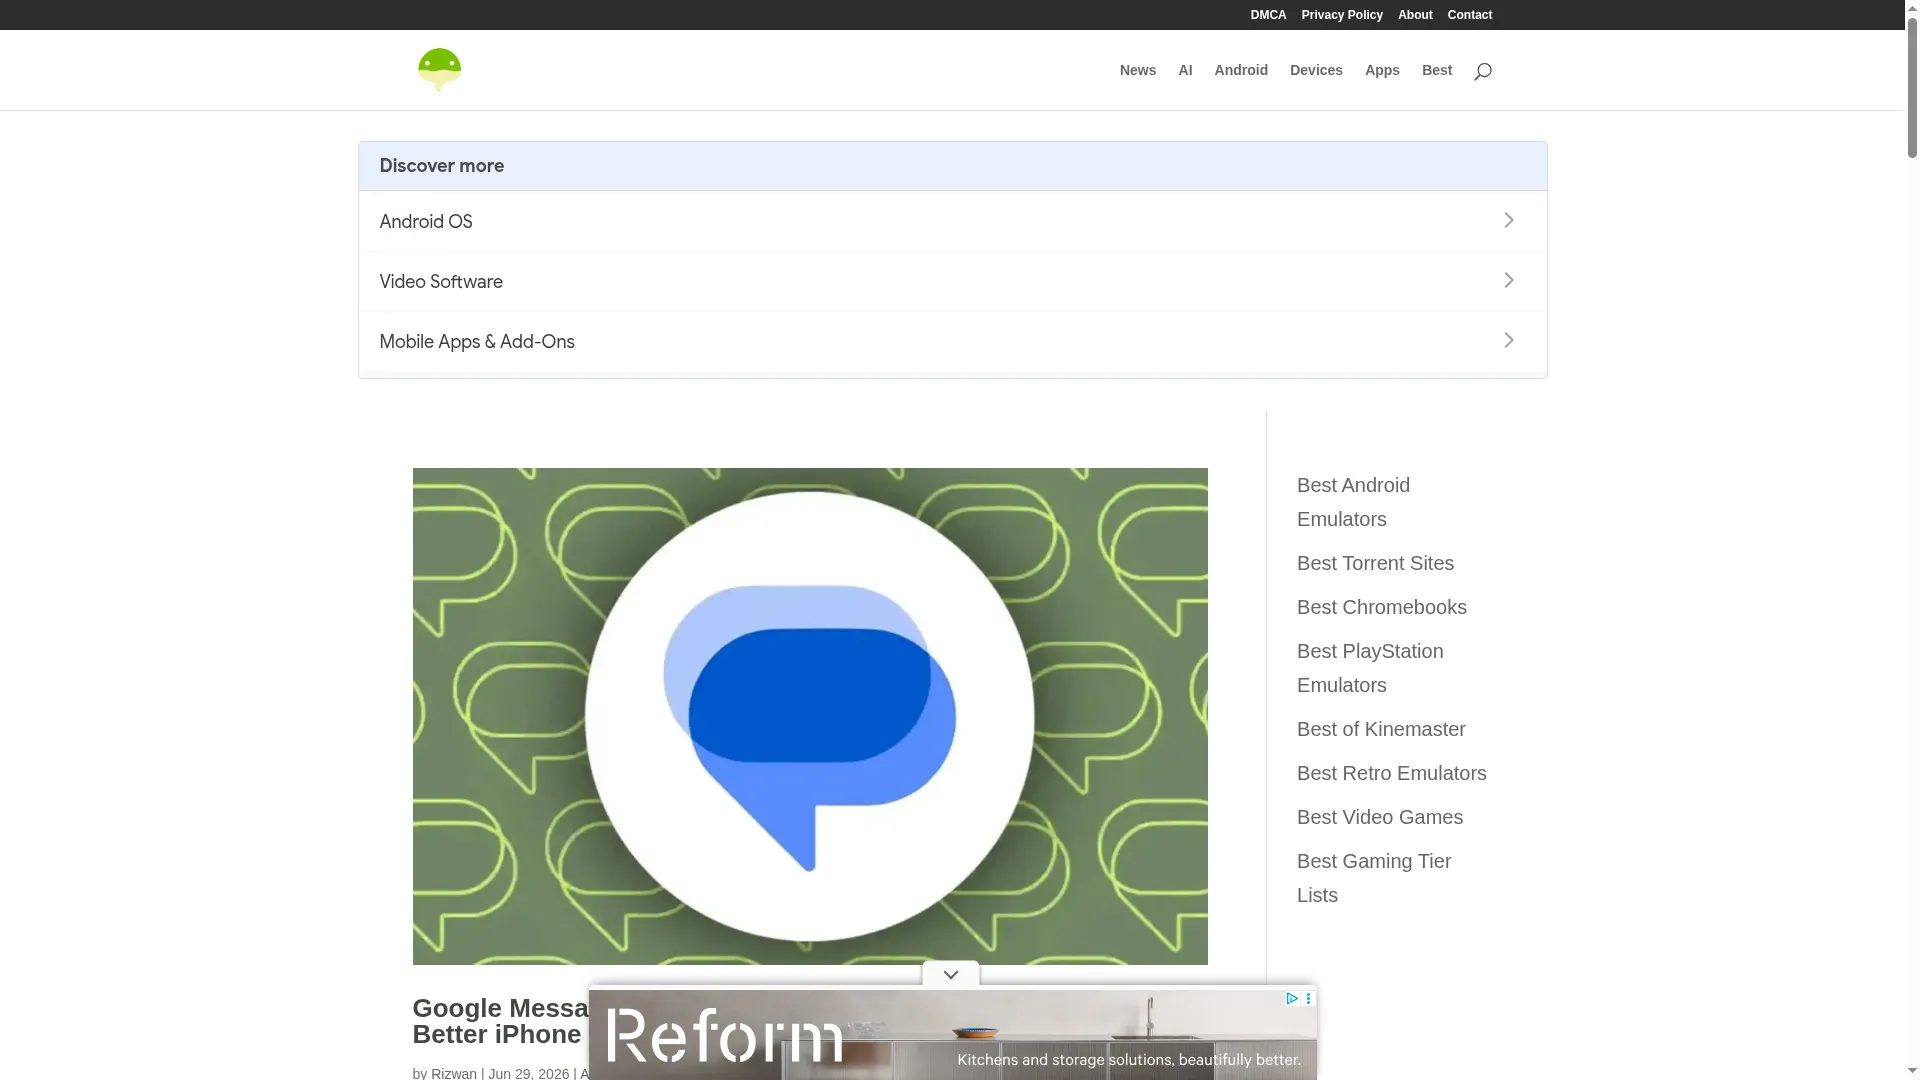
Task: Open the Best Gaming Tier Lists link
Action: tap(1374, 878)
